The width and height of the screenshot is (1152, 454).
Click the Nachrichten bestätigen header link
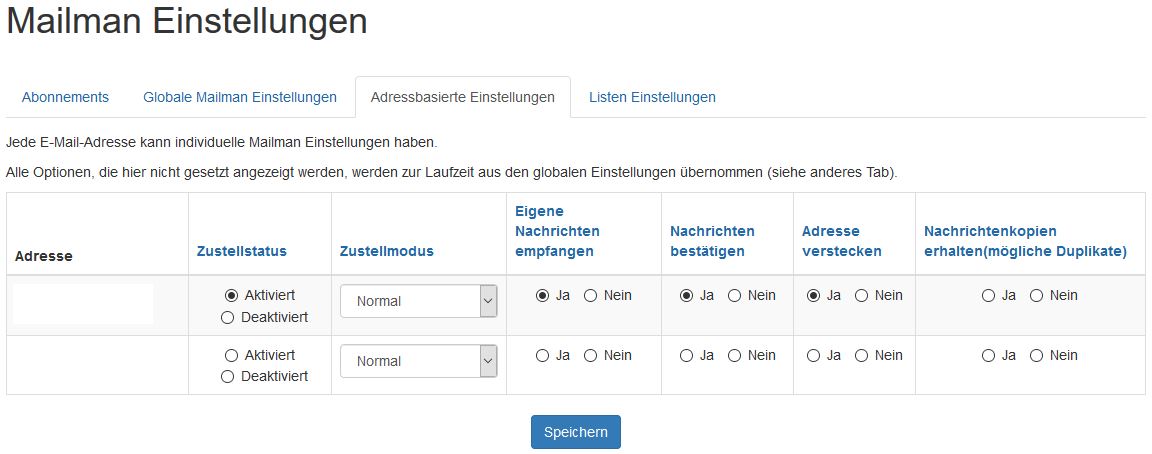coord(712,241)
